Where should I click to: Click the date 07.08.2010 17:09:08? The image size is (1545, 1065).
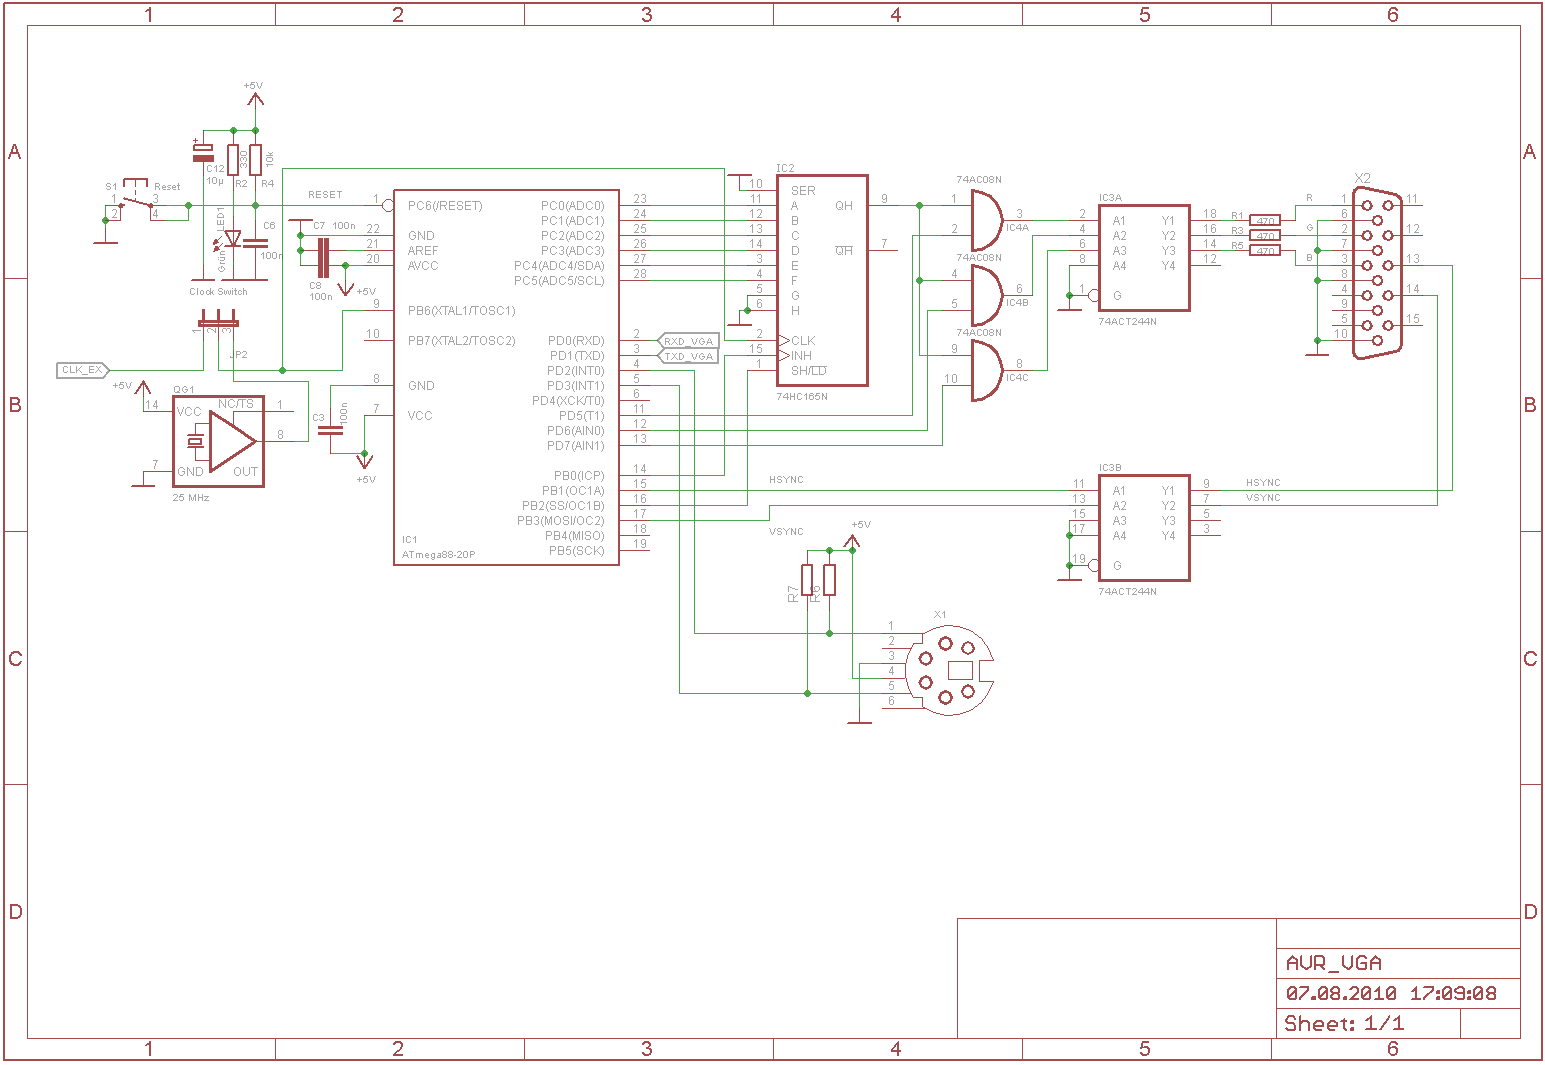click(x=1391, y=993)
